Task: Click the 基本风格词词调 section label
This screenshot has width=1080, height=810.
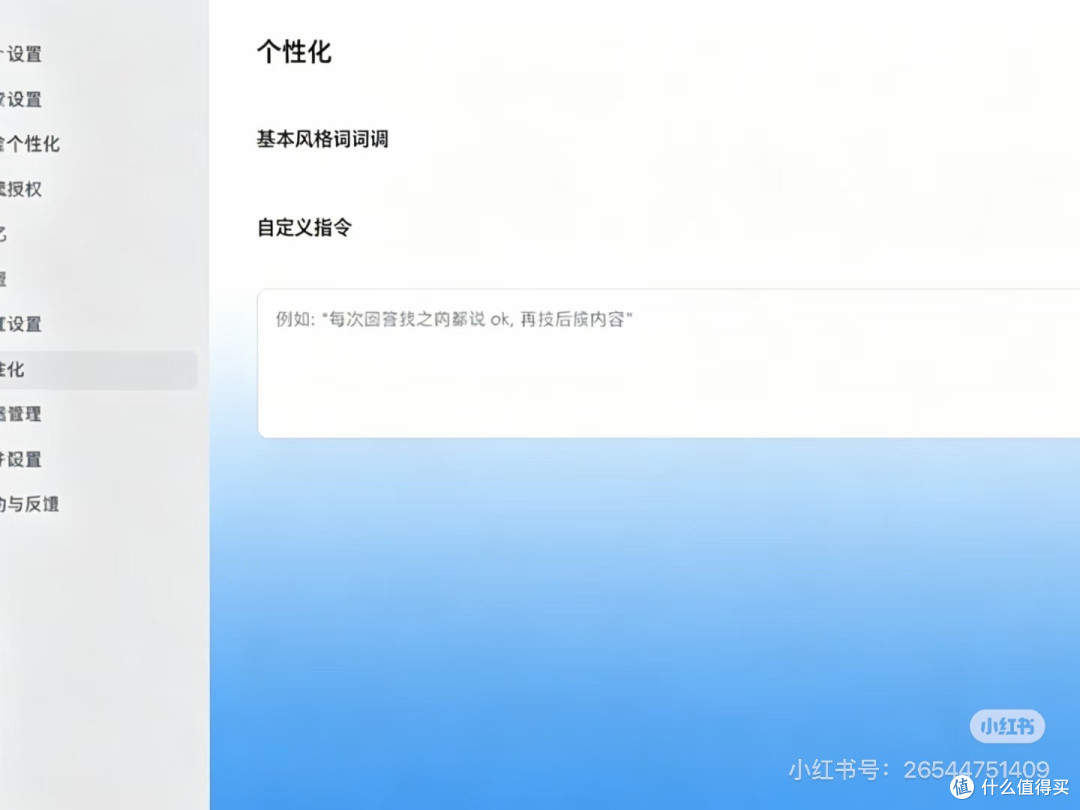Action: (x=322, y=139)
